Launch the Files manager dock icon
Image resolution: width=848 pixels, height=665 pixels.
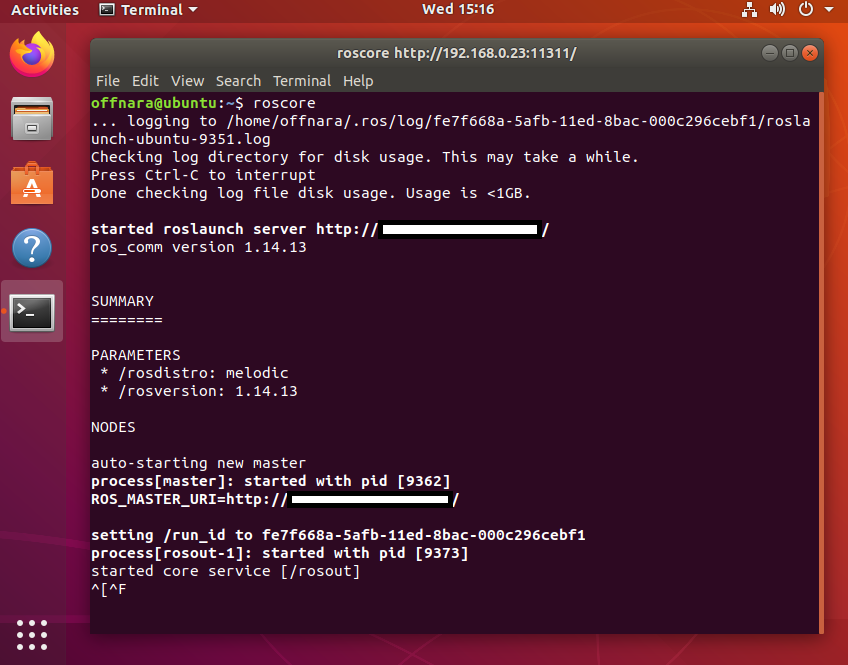[x=31, y=118]
